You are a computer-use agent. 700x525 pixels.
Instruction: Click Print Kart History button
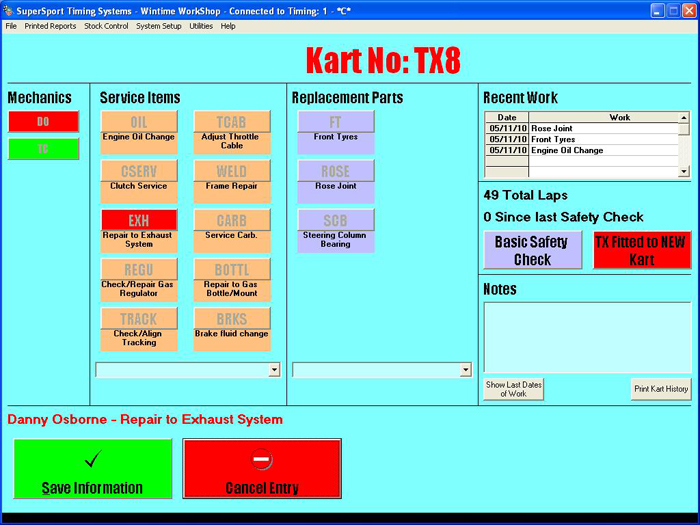[661, 389]
